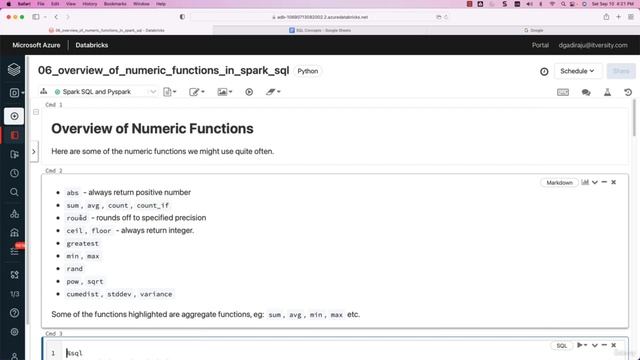Click the Safari back navigation arrow
The image size is (640, 360).
point(56,17)
